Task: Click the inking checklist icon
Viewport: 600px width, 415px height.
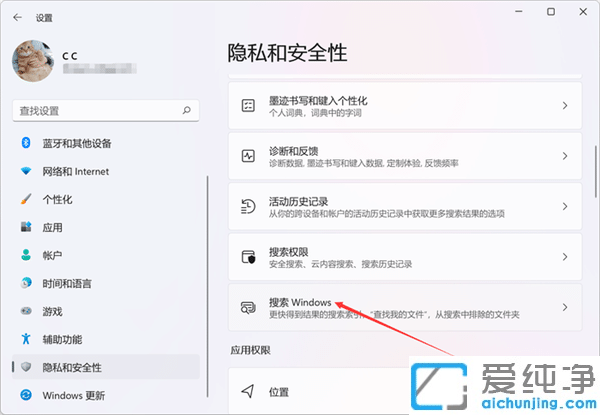Action: pos(248,106)
